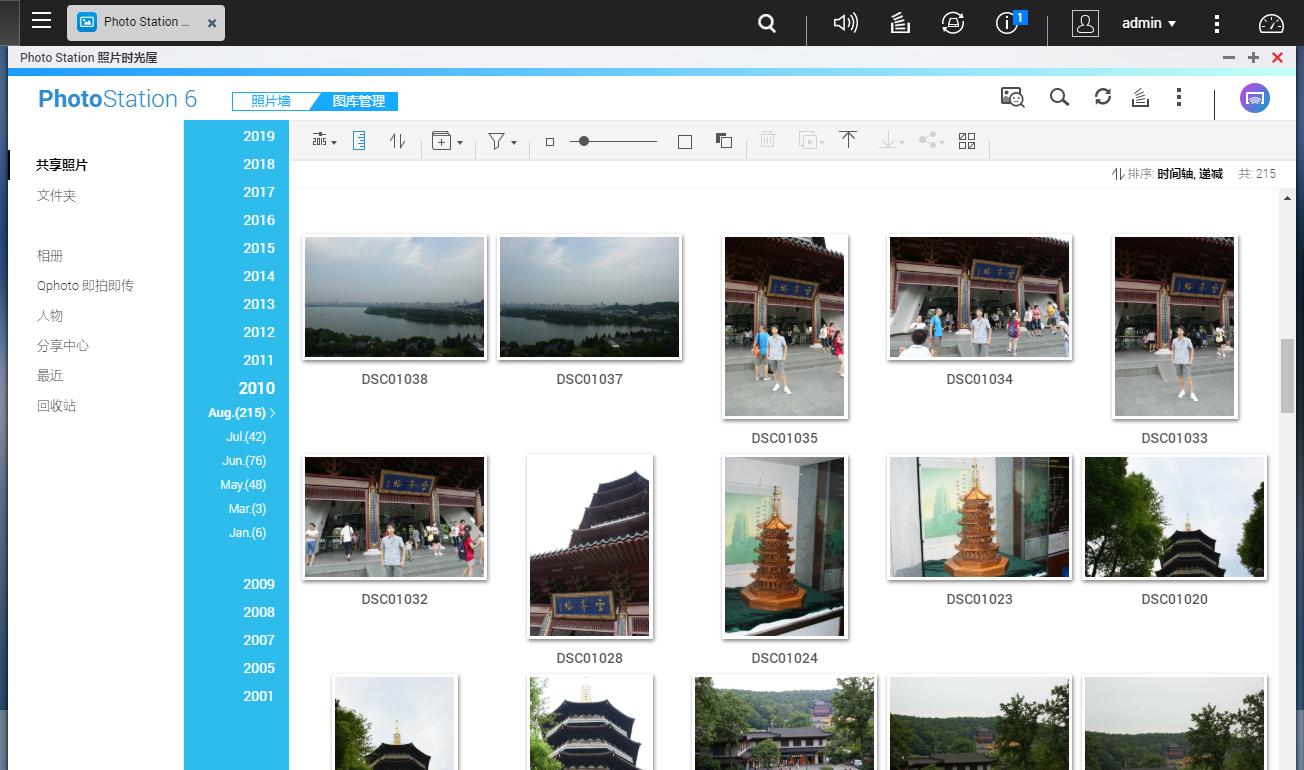Open the timeline view mode dropdown

click(x=324, y=141)
